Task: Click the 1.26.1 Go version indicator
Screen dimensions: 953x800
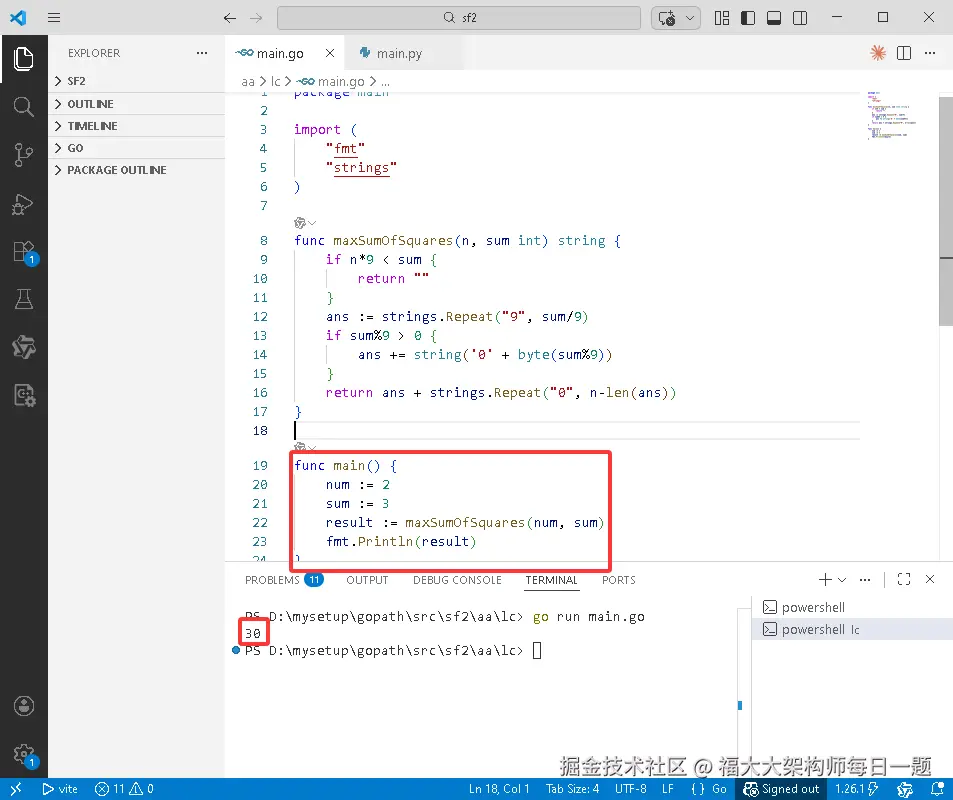Action: (x=850, y=789)
